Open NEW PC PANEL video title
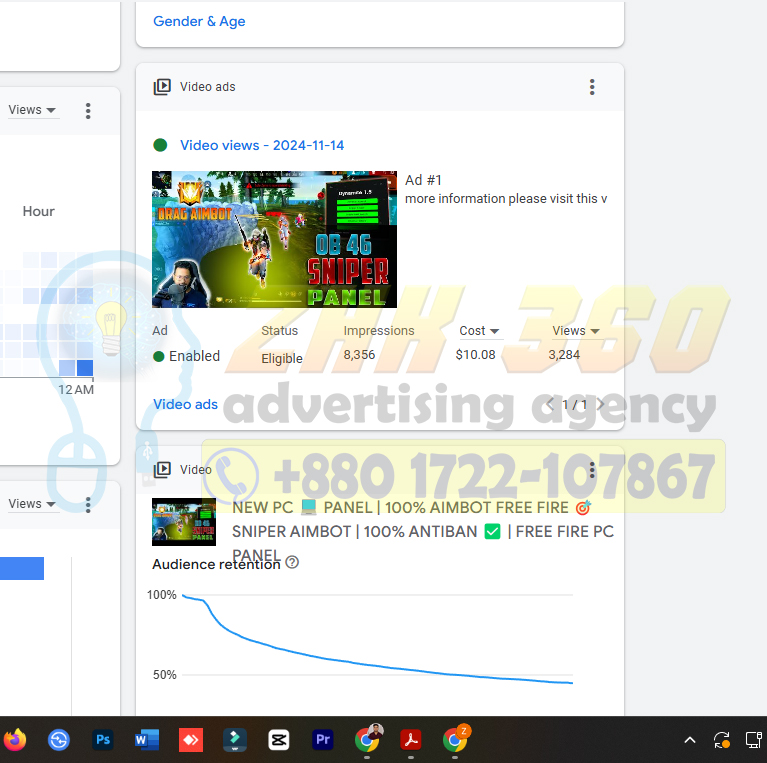This screenshot has width=767, height=763. point(423,532)
